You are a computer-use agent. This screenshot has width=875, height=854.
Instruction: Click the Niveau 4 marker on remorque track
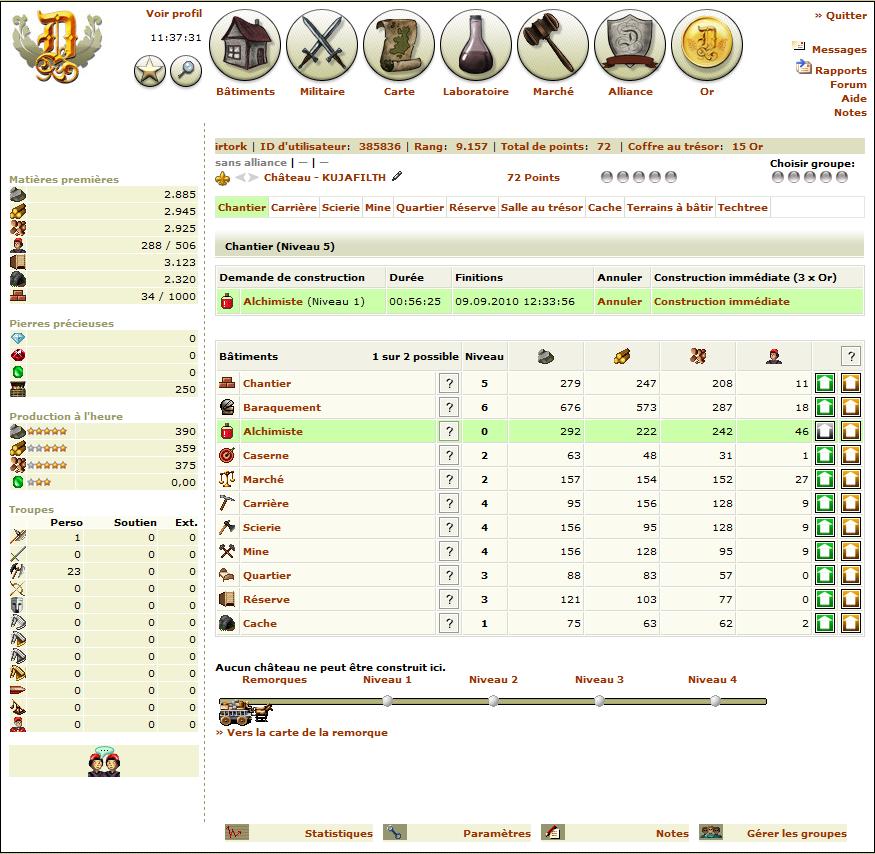pyautogui.click(x=715, y=701)
